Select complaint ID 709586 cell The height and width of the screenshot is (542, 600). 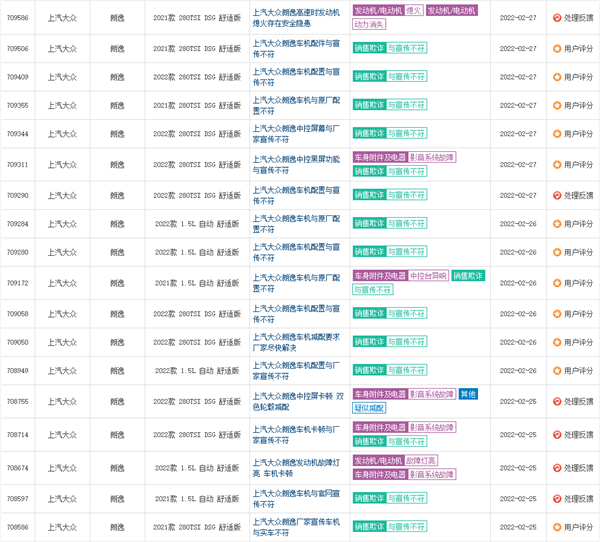(18, 18)
